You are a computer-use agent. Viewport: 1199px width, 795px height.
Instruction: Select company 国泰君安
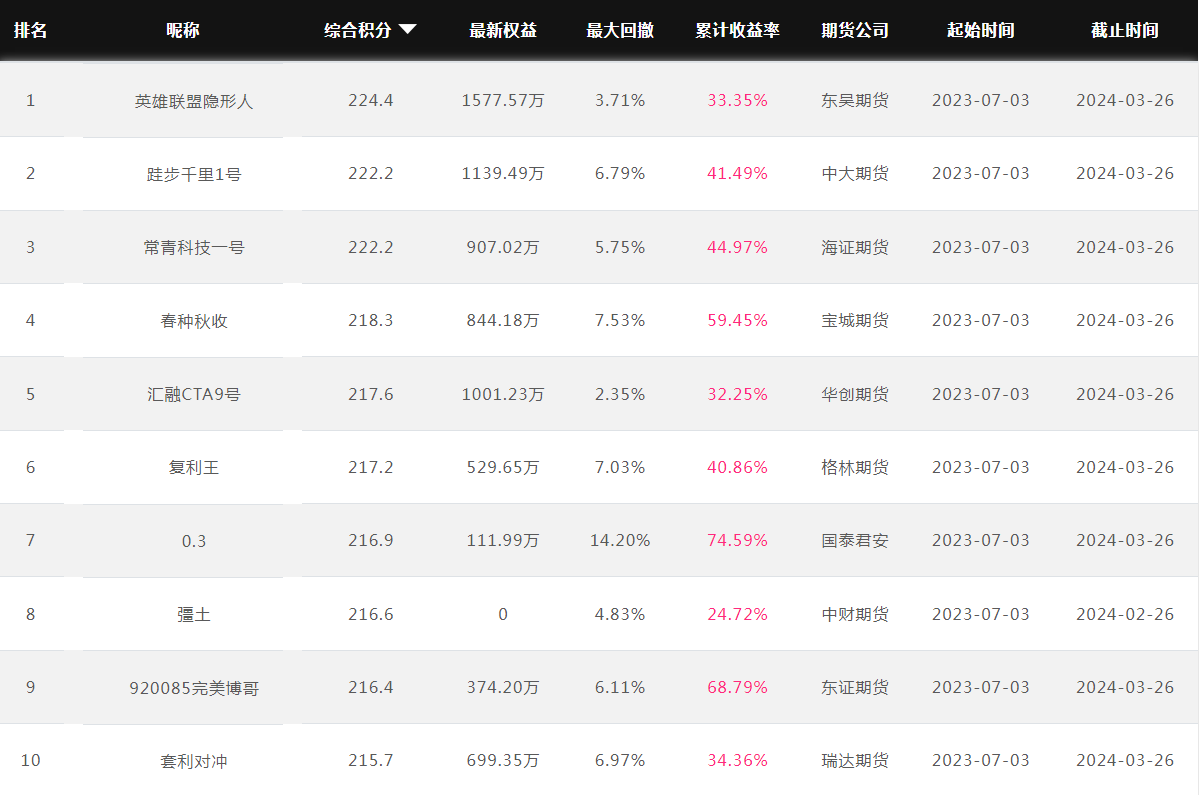click(855, 540)
